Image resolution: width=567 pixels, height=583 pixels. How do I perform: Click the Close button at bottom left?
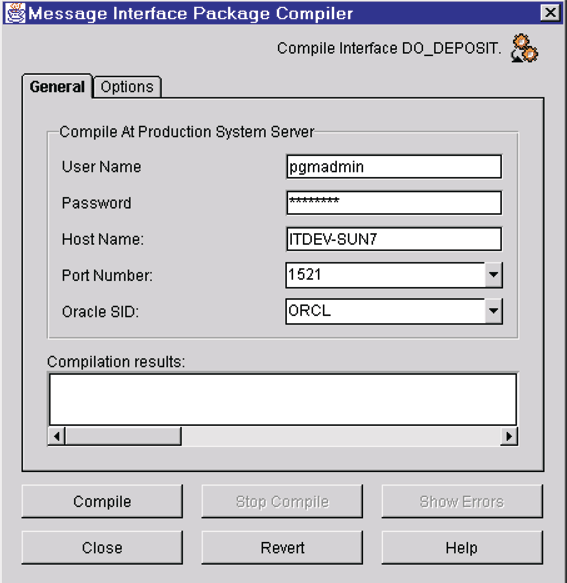tap(102, 547)
